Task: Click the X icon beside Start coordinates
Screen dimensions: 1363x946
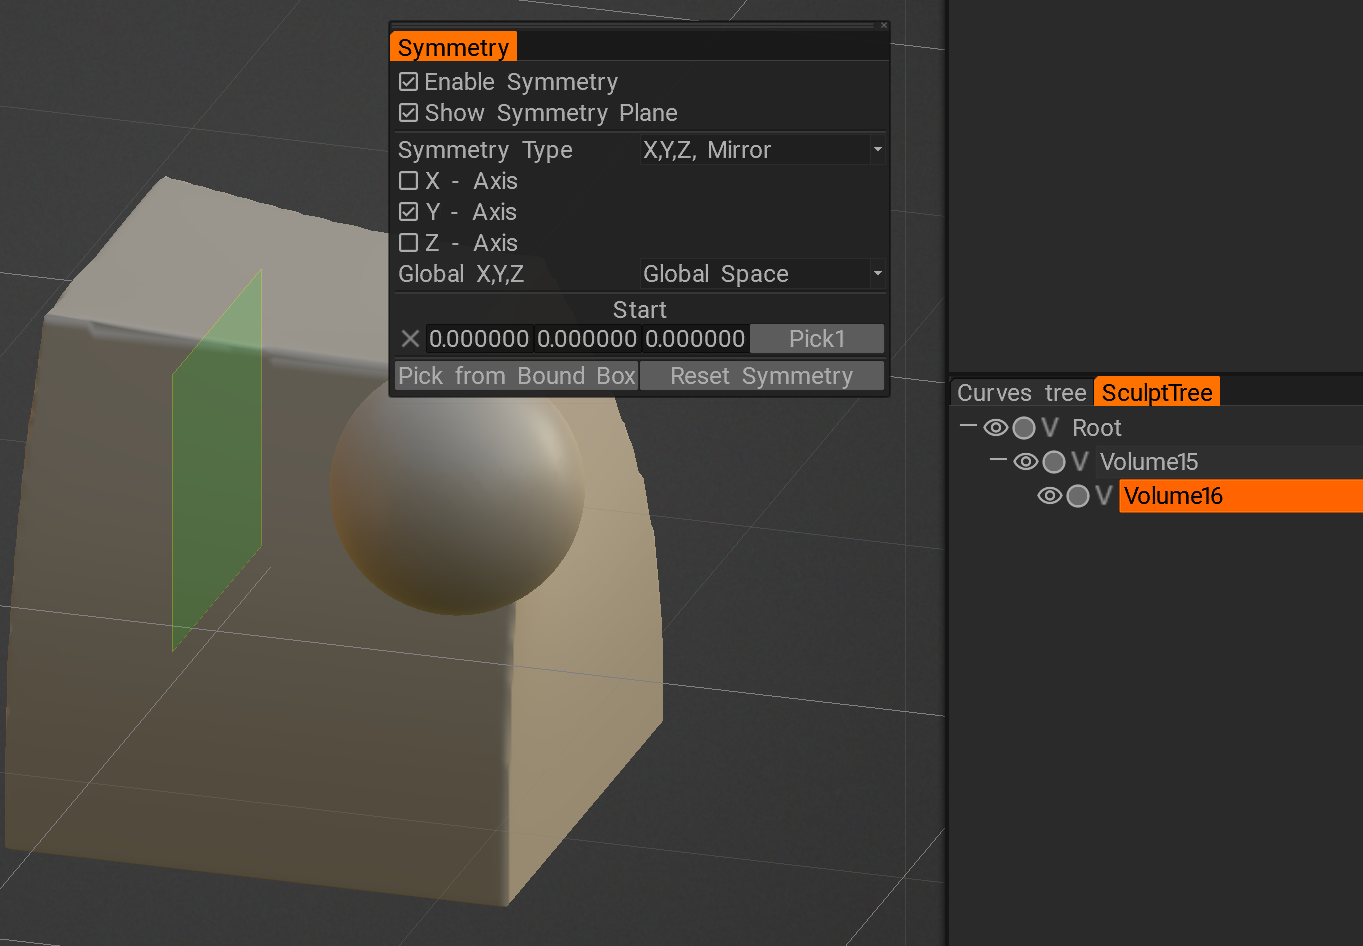Action: 410,339
